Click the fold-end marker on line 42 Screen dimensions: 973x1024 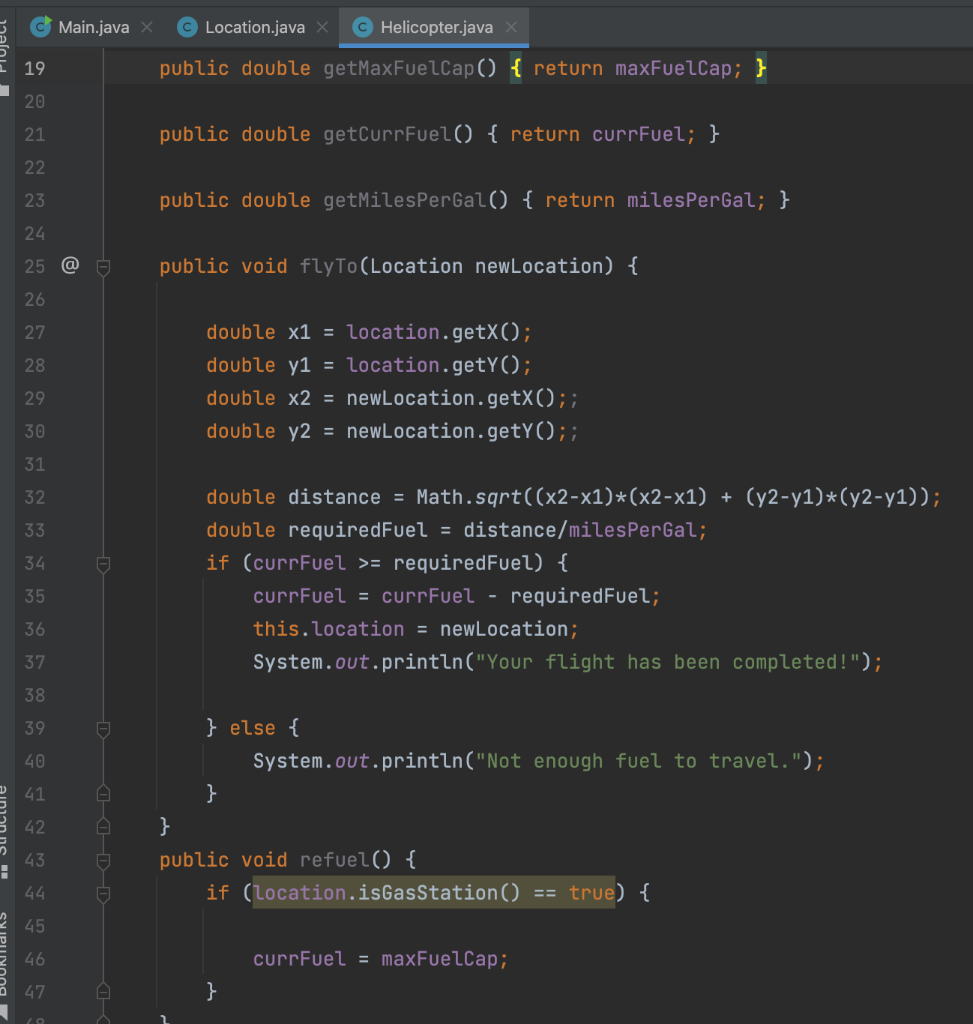(x=103, y=827)
